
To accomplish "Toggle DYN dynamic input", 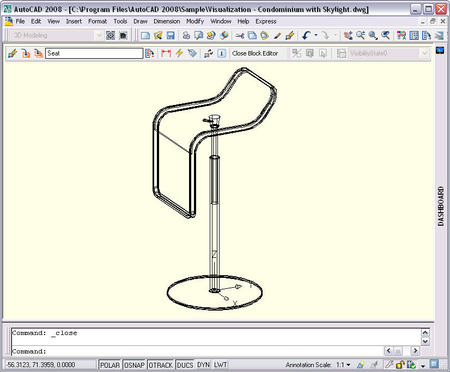I will click(x=203, y=365).
